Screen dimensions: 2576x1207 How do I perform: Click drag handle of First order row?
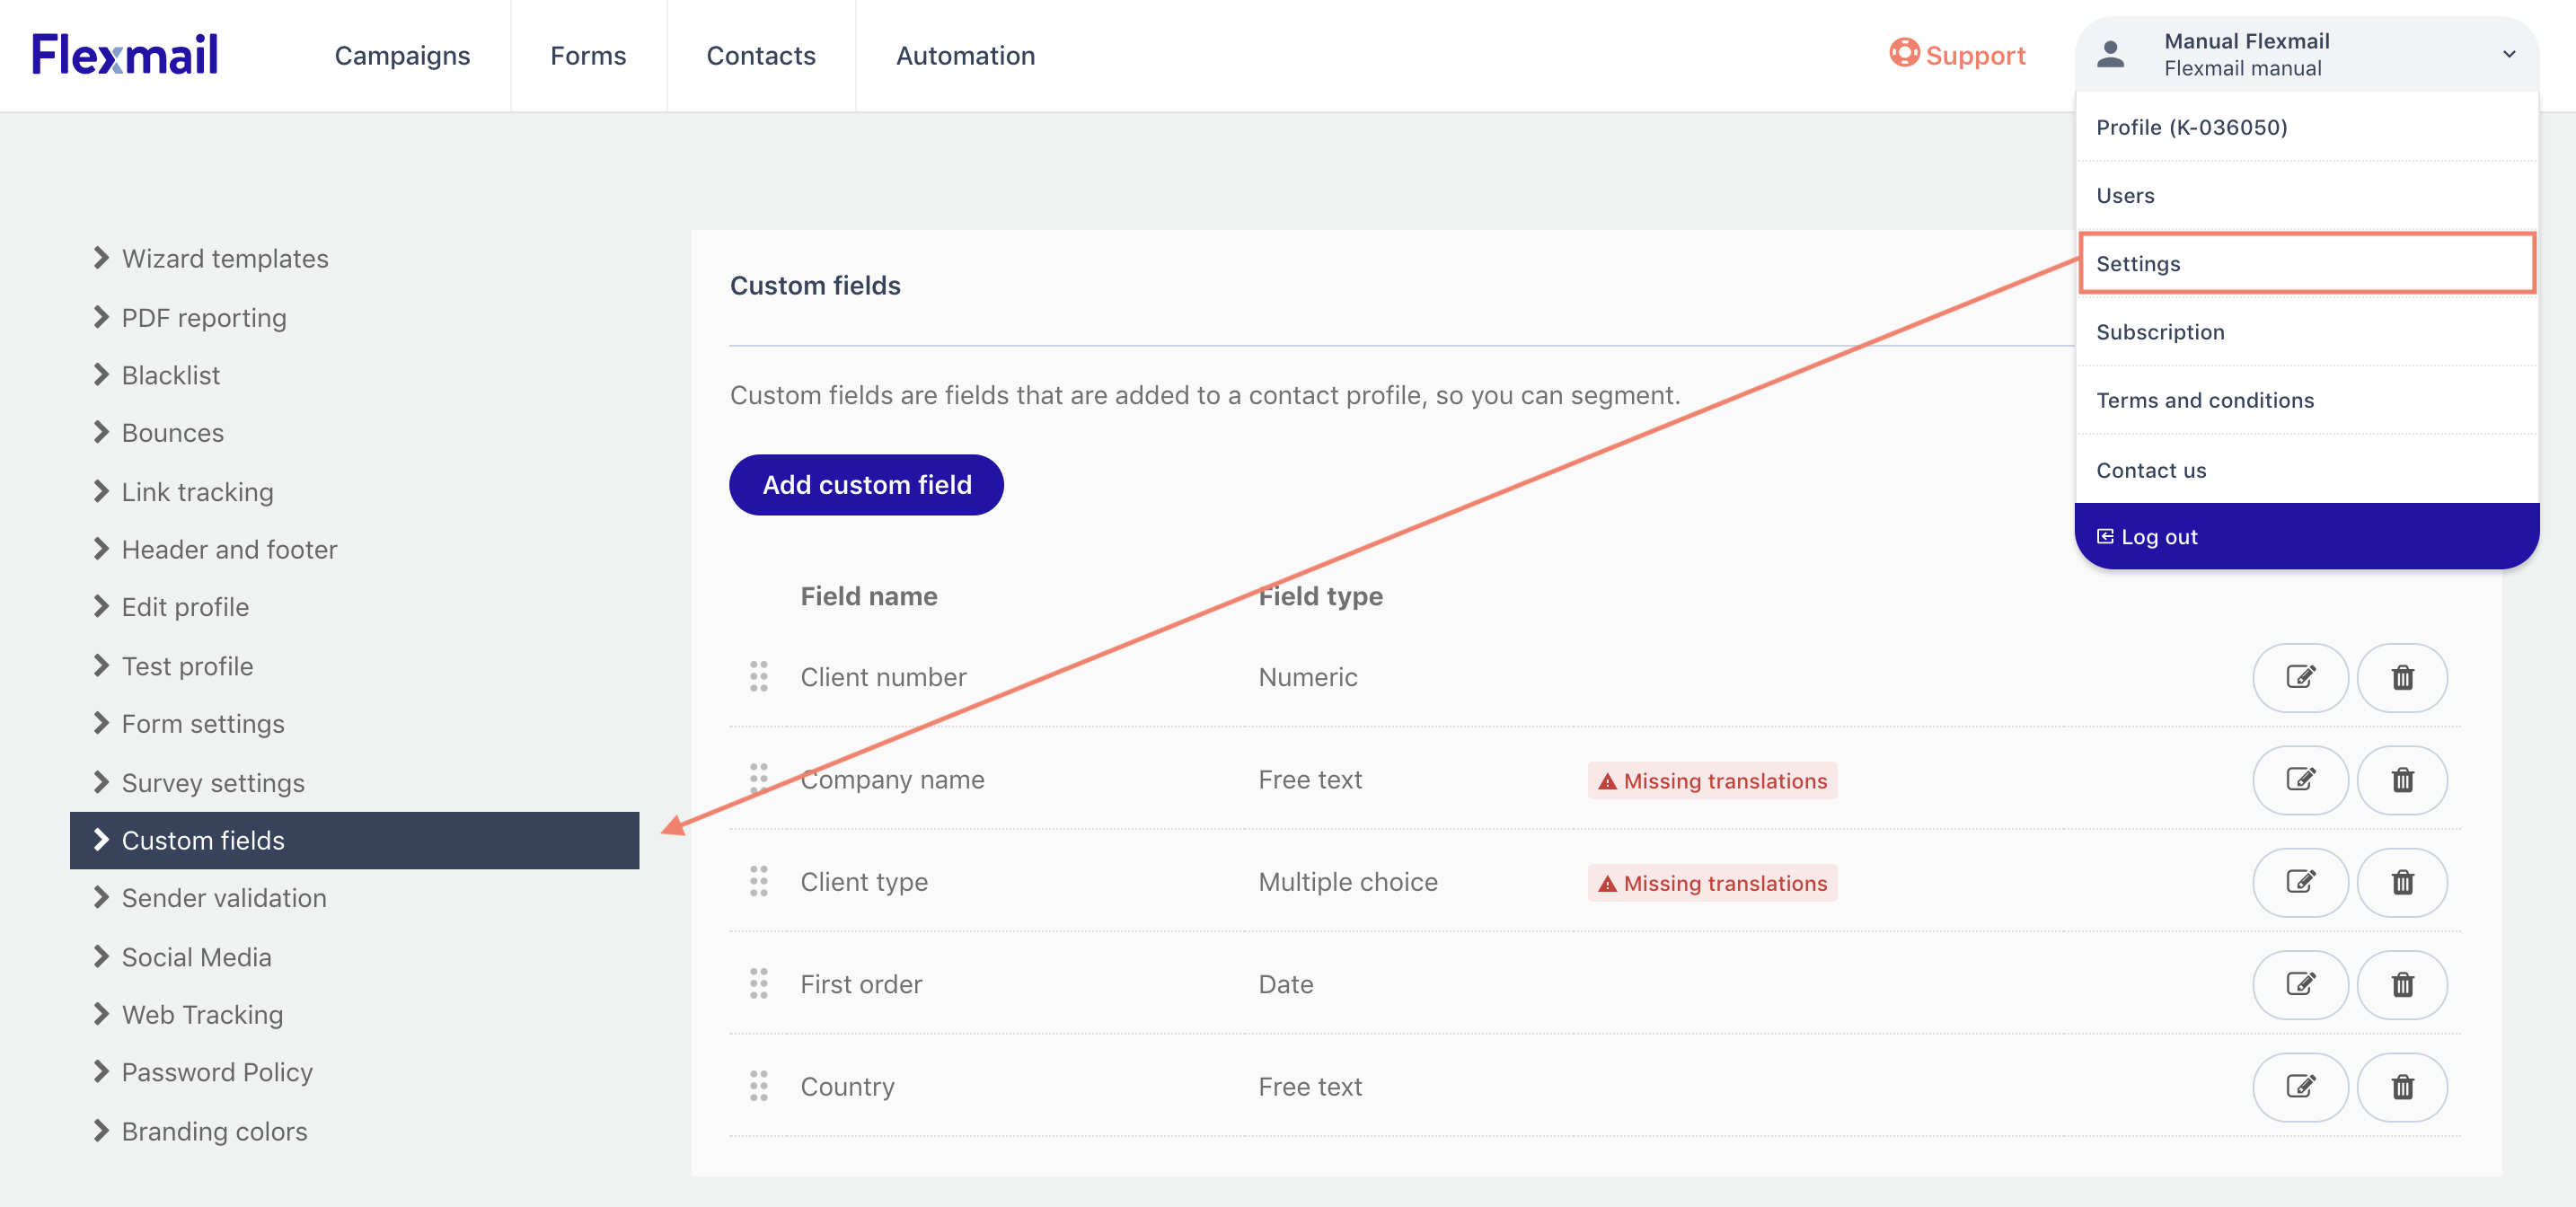coord(759,984)
